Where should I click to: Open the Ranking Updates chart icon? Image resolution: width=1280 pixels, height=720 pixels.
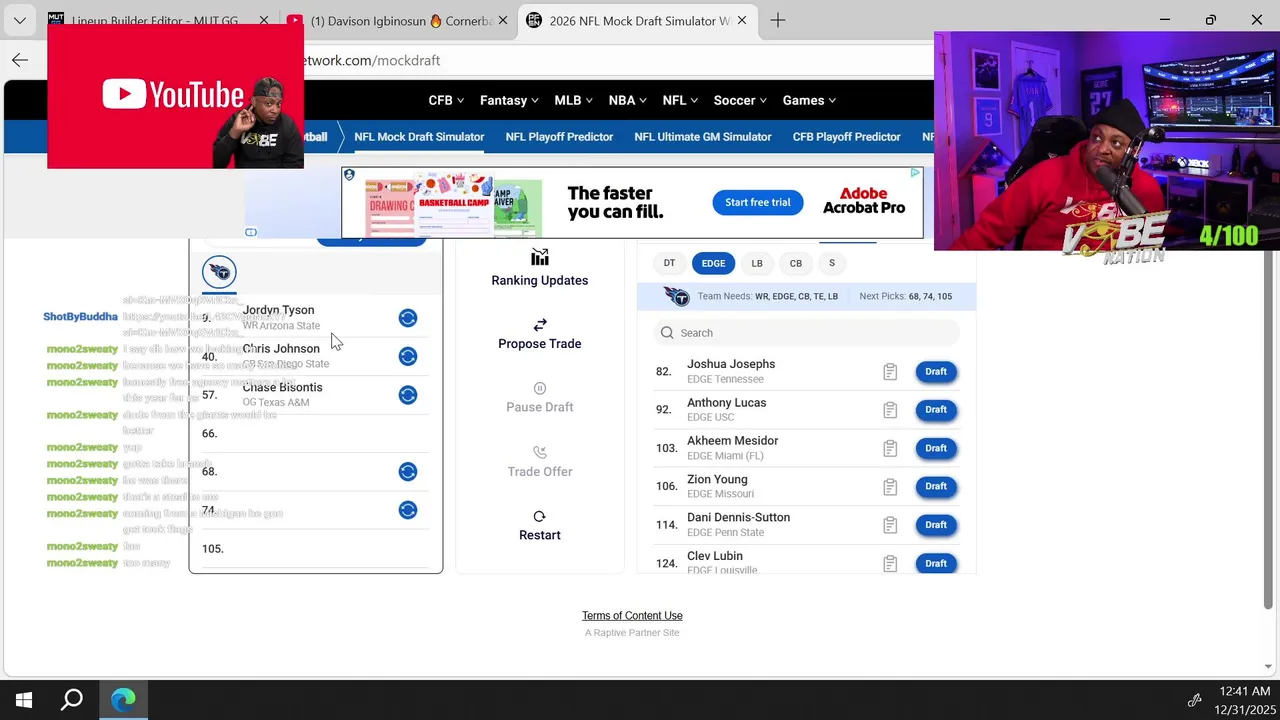pyautogui.click(x=539, y=258)
